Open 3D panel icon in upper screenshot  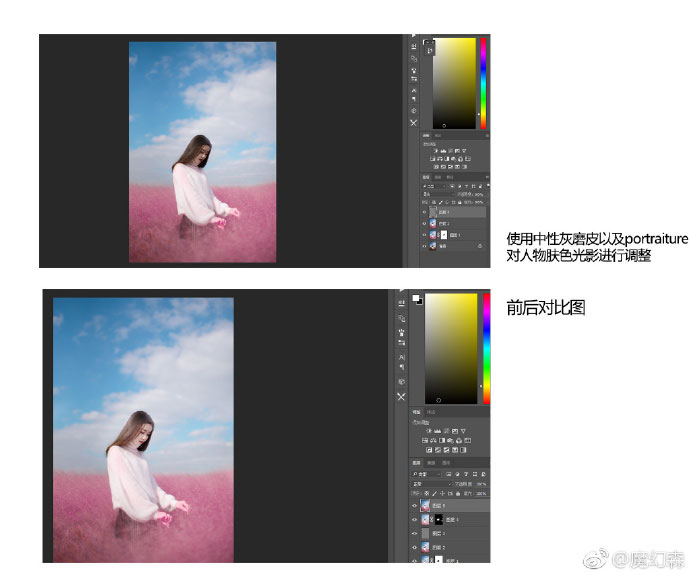coord(414,110)
